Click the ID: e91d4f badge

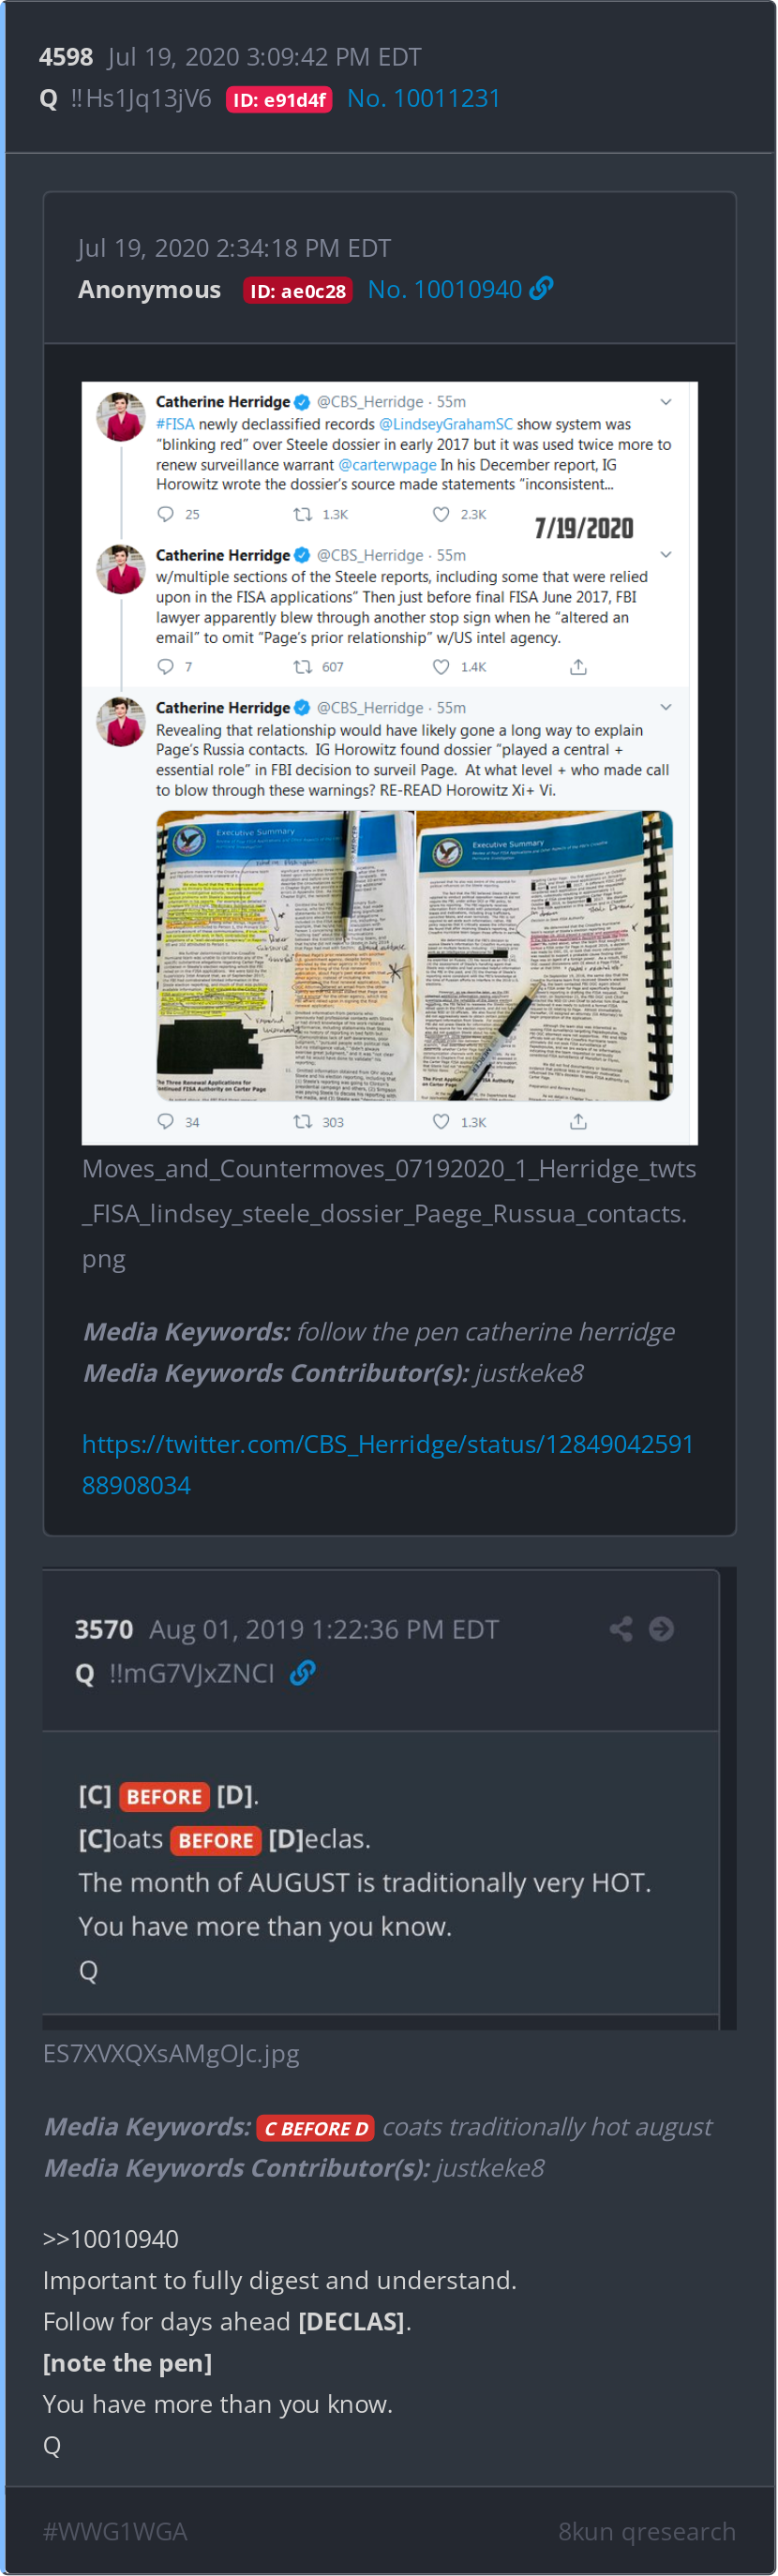point(279,100)
